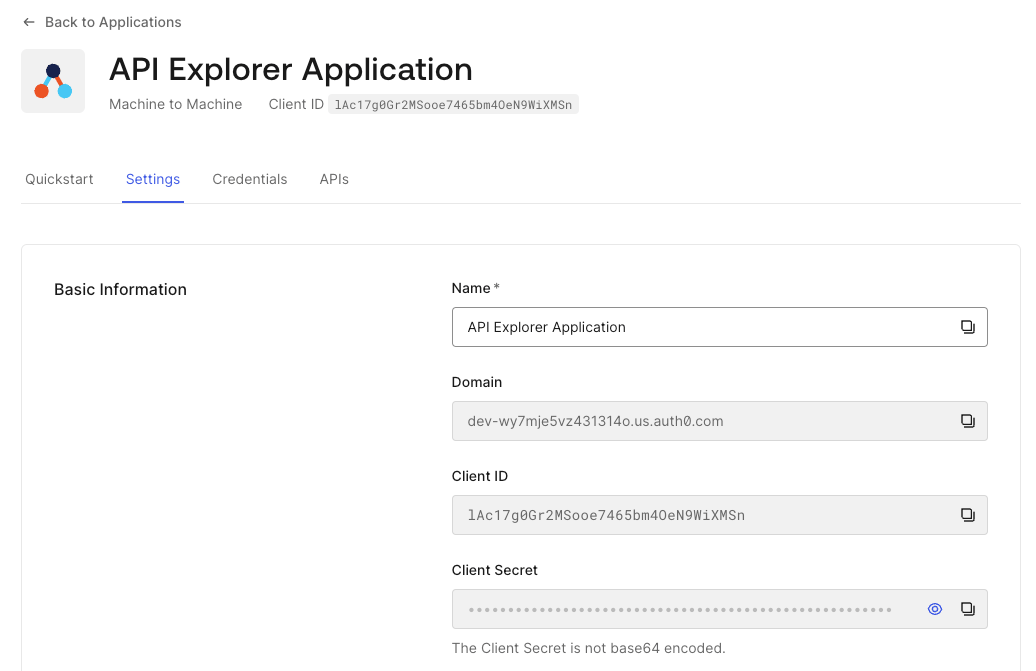
Task: Click the header Client ID badge
Action: click(x=453, y=104)
